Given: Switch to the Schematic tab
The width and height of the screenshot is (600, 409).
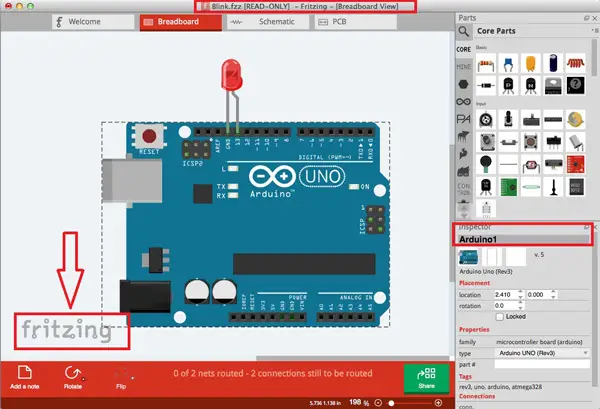Looking at the screenshot, I should (268, 22).
